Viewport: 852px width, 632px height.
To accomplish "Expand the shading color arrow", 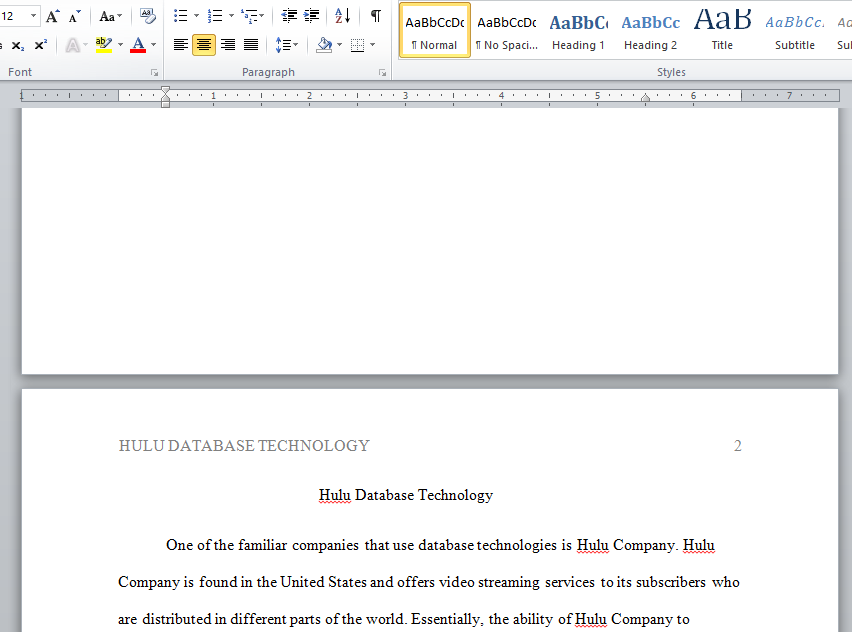I will [340, 45].
